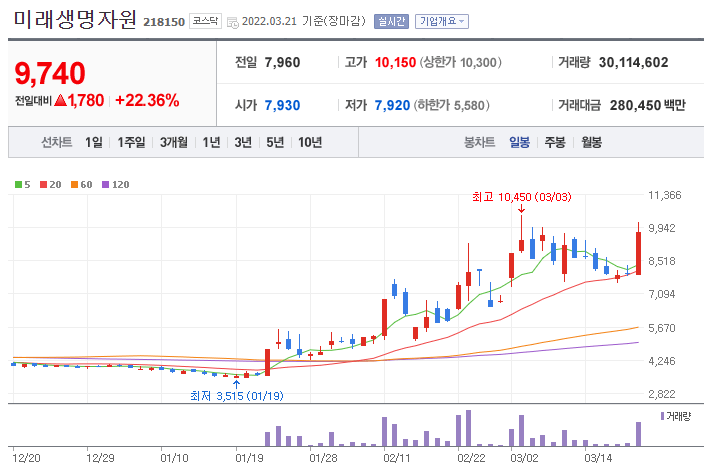704x470 pixels.
Task: Click the 최고 10,450 (03/03) chart label
Action: [522, 197]
